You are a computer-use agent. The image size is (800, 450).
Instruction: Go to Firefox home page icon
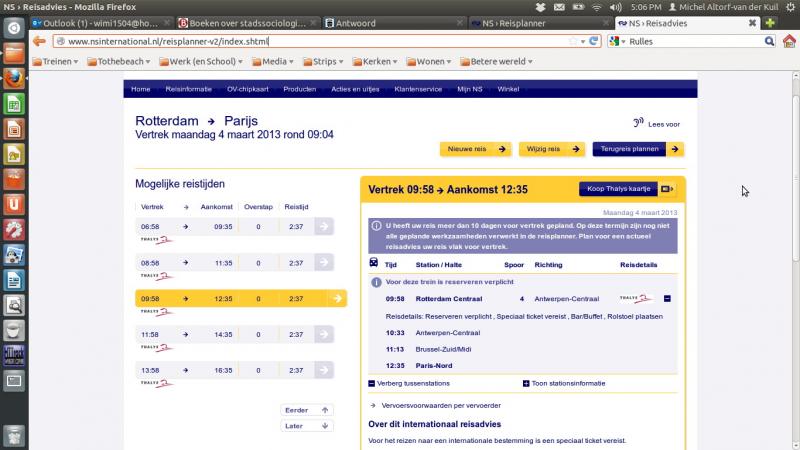click(x=789, y=41)
